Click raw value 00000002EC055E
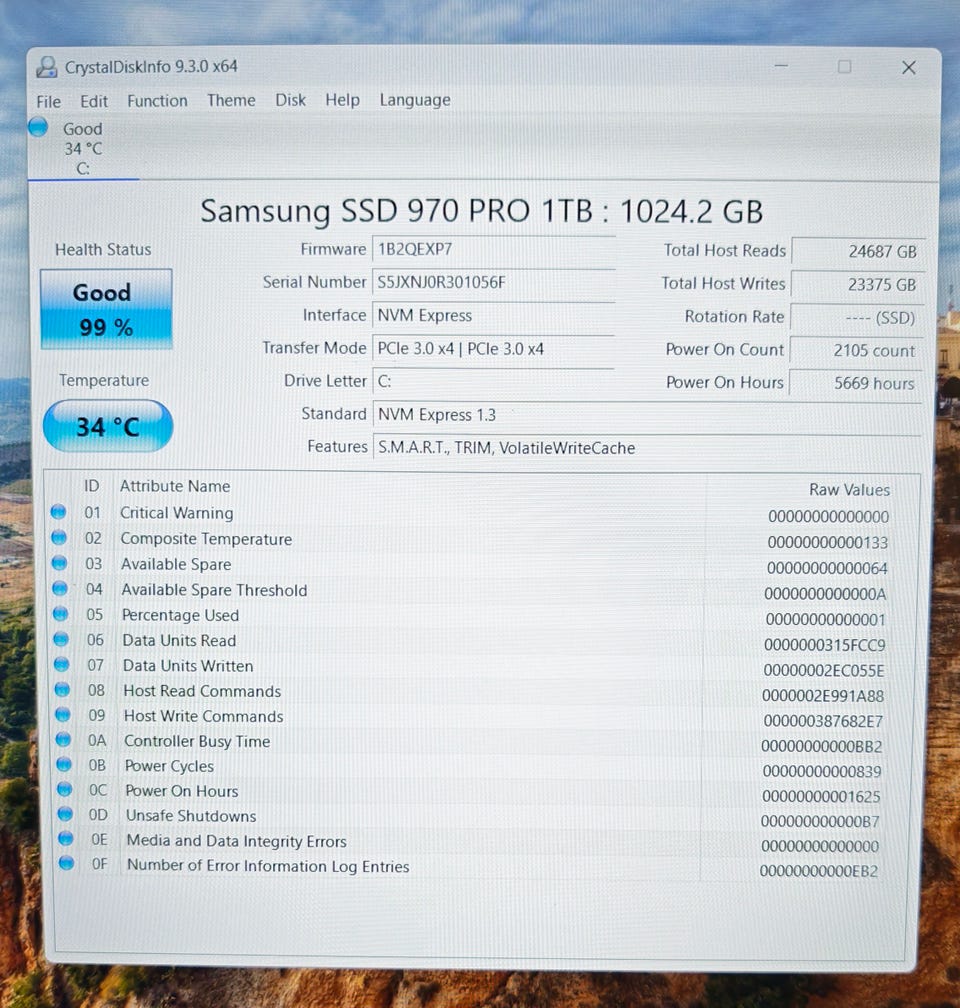Viewport: 960px width, 1008px height. tap(824, 670)
